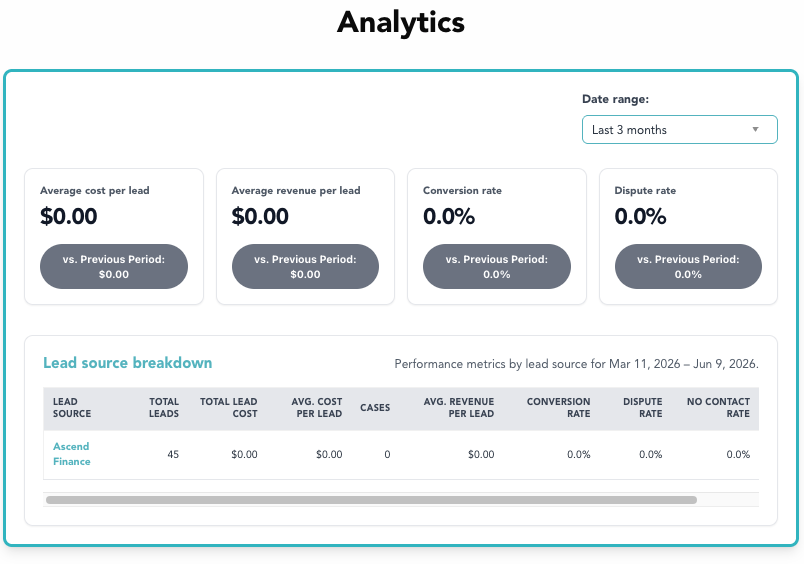Click the Conversion rate previous period badge
The image size is (804, 564).
497,267
